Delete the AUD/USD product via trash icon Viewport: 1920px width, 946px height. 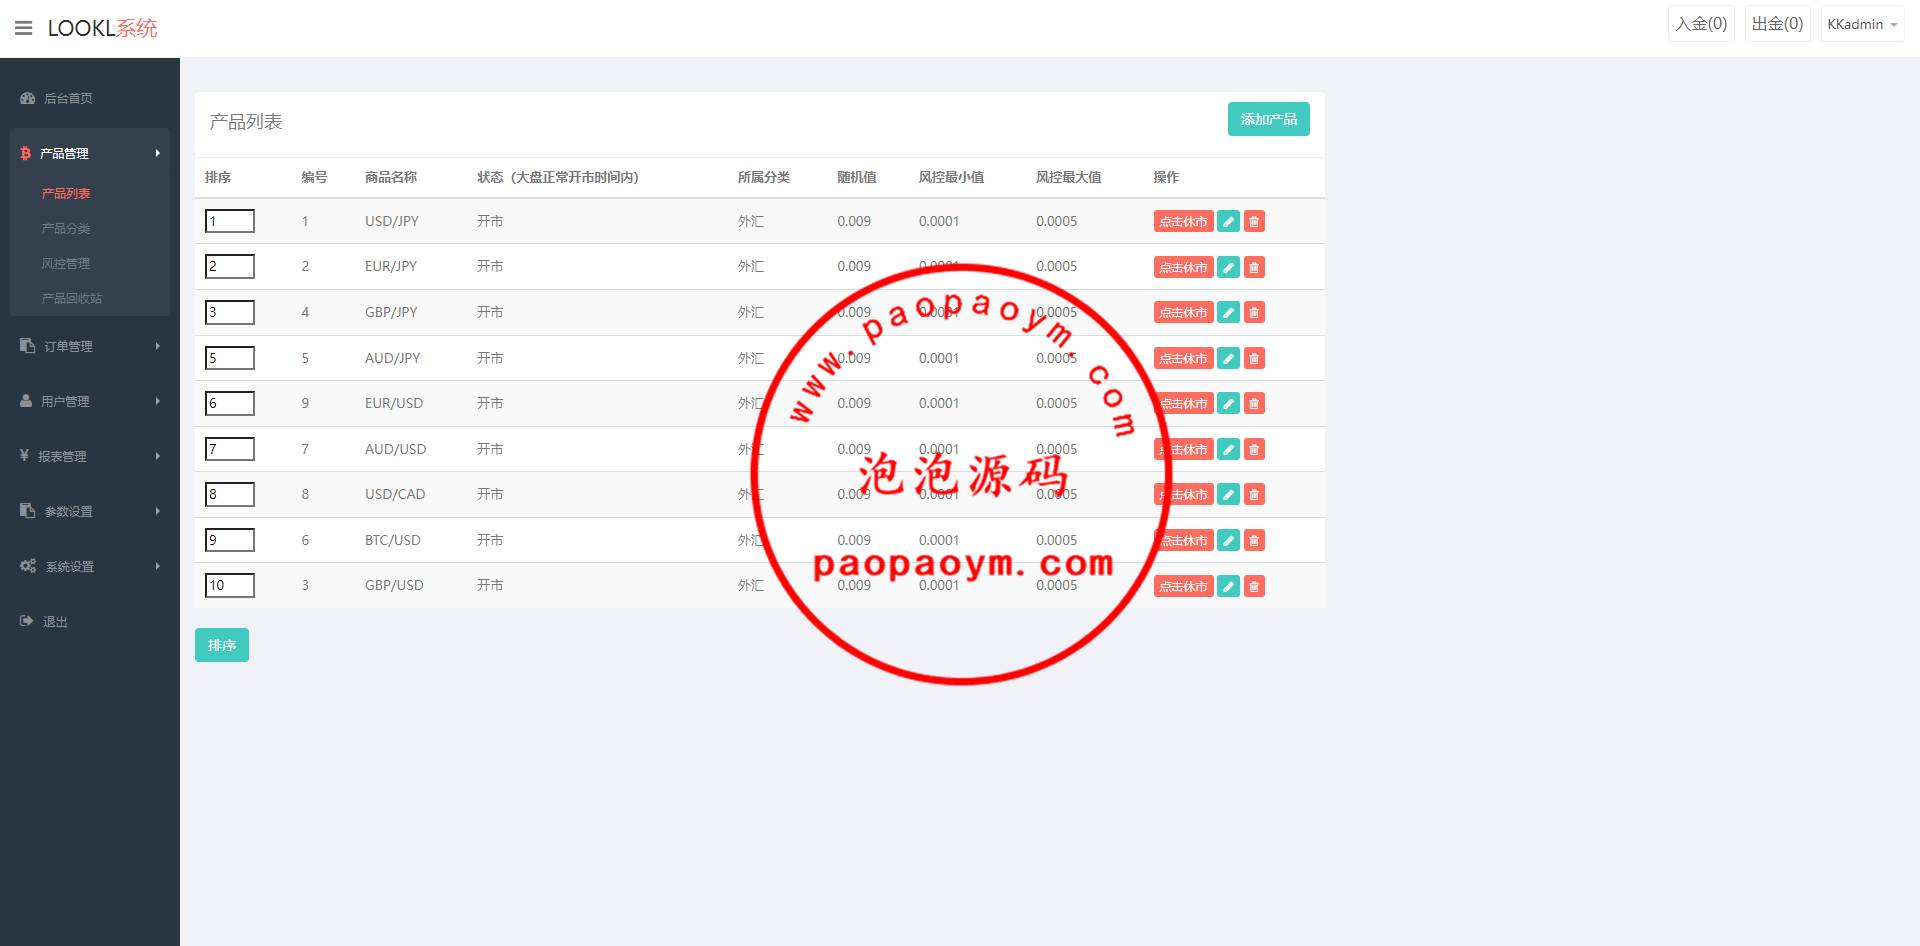point(1254,450)
